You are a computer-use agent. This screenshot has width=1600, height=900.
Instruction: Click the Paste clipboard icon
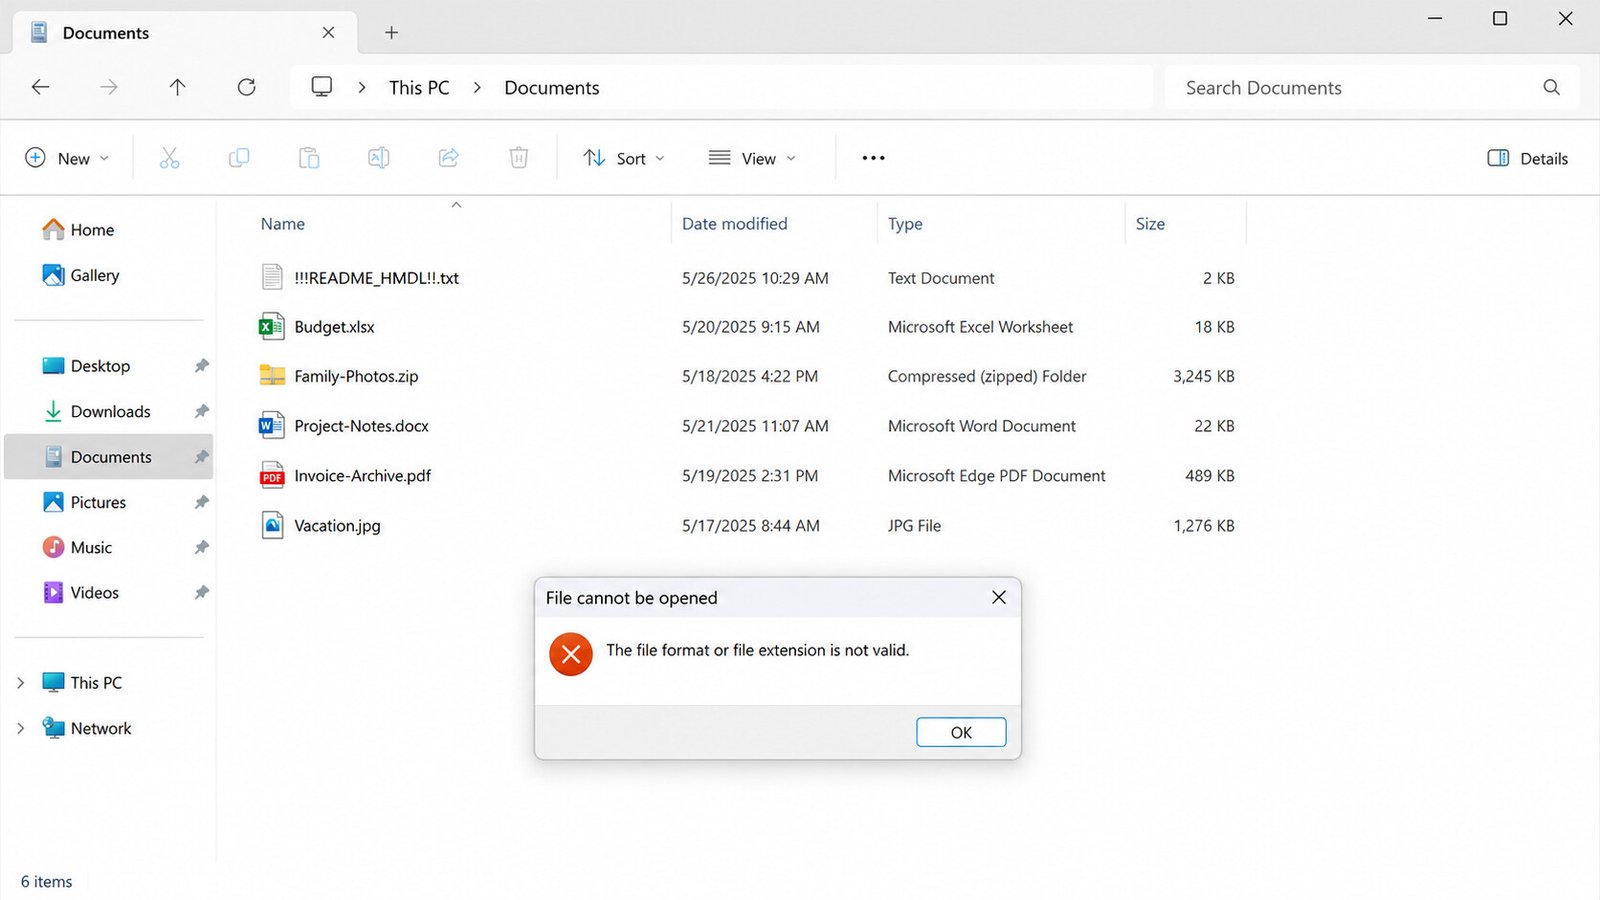tap(309, 158)
